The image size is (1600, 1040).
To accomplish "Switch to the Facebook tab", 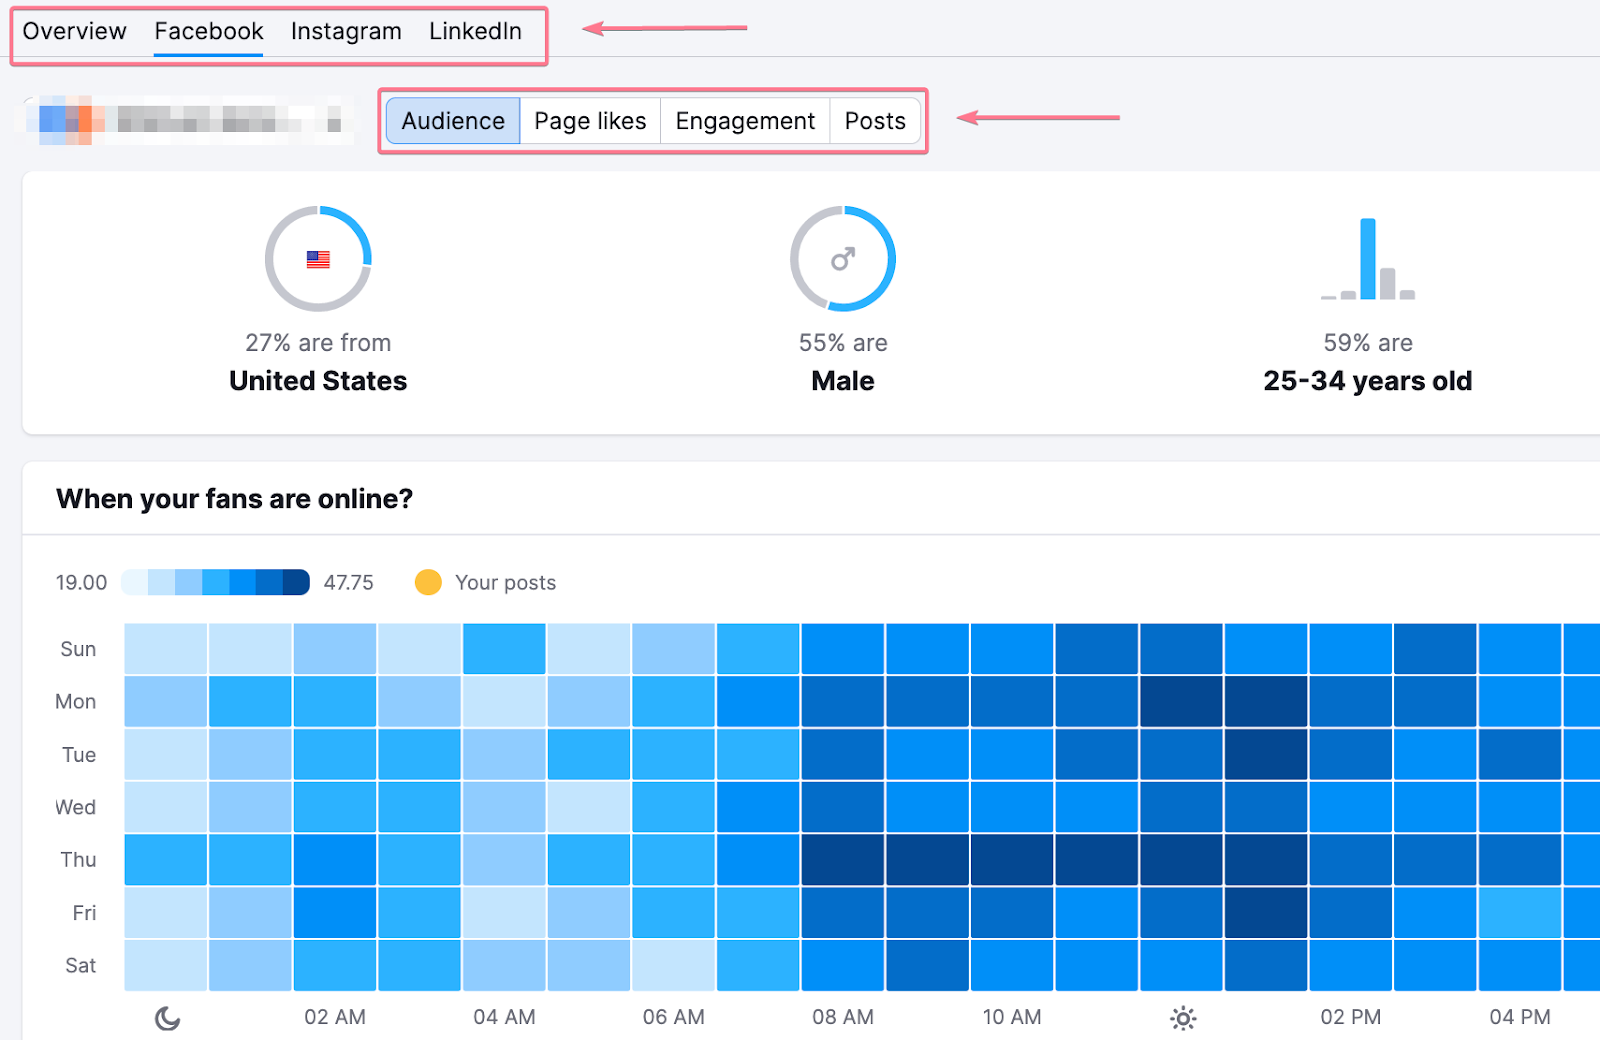I will click(x=208, y=31).
